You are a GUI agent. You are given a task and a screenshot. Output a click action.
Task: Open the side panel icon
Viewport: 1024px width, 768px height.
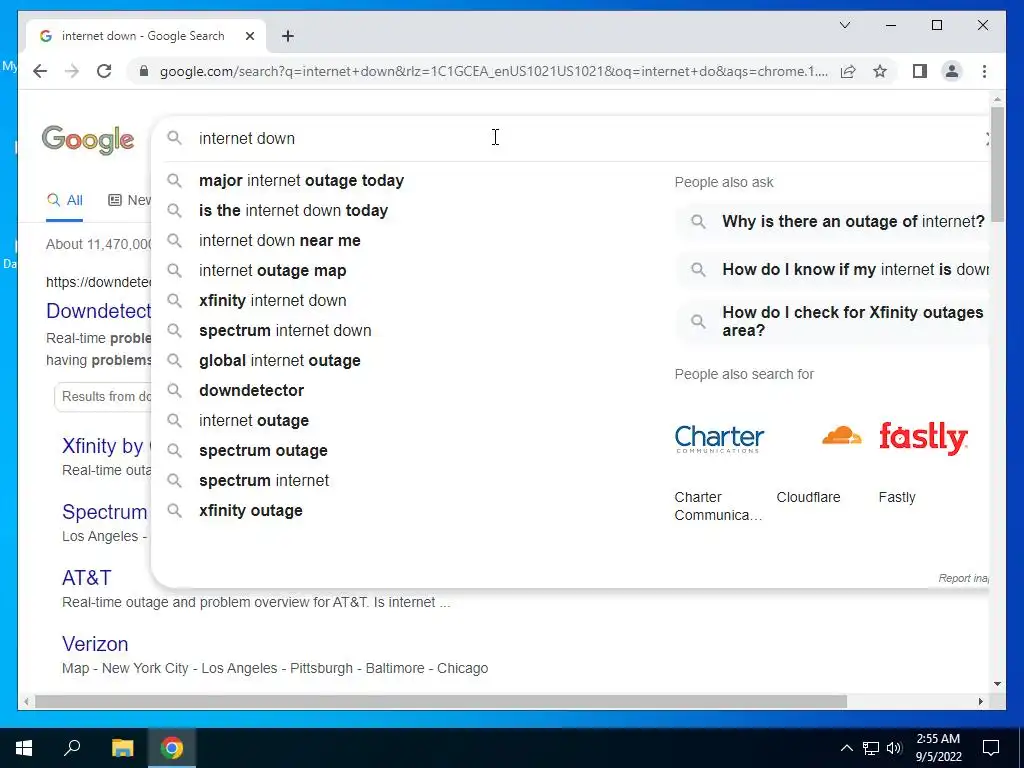(x=920, y=71)
